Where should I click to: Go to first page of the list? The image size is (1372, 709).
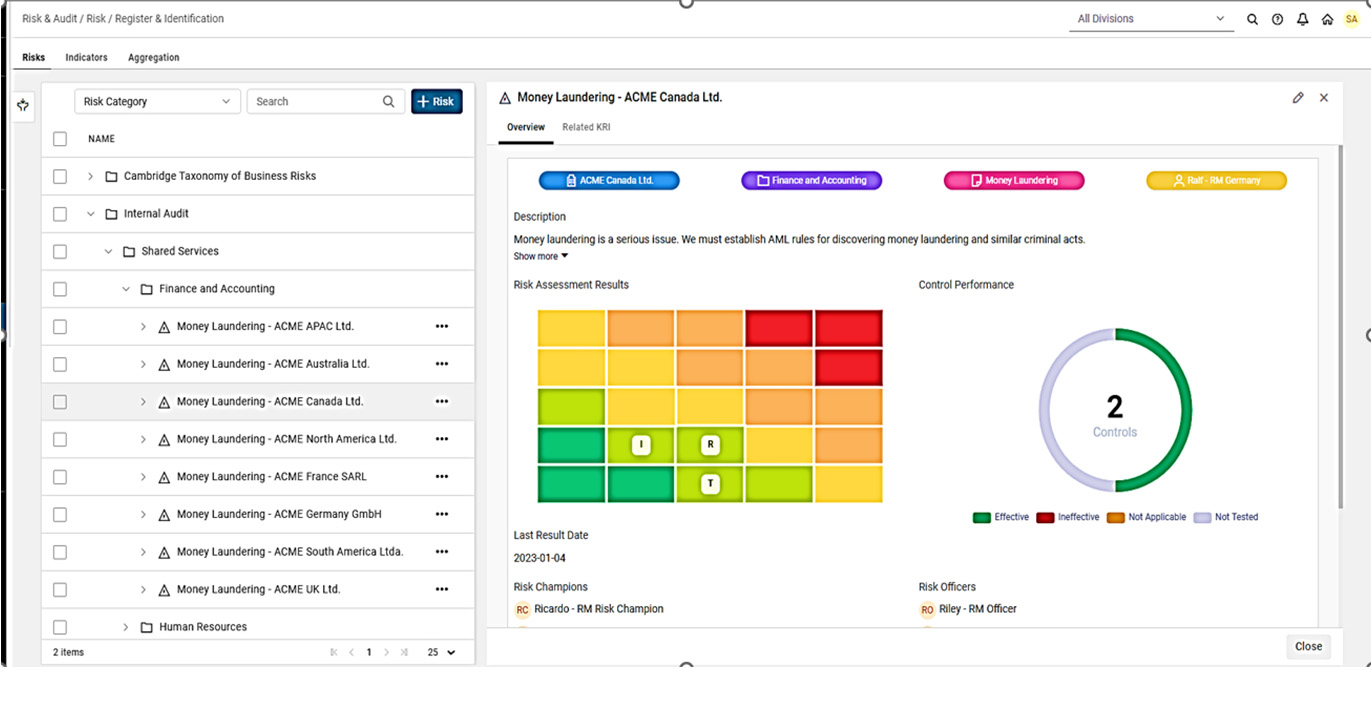[x=333, y=652]
